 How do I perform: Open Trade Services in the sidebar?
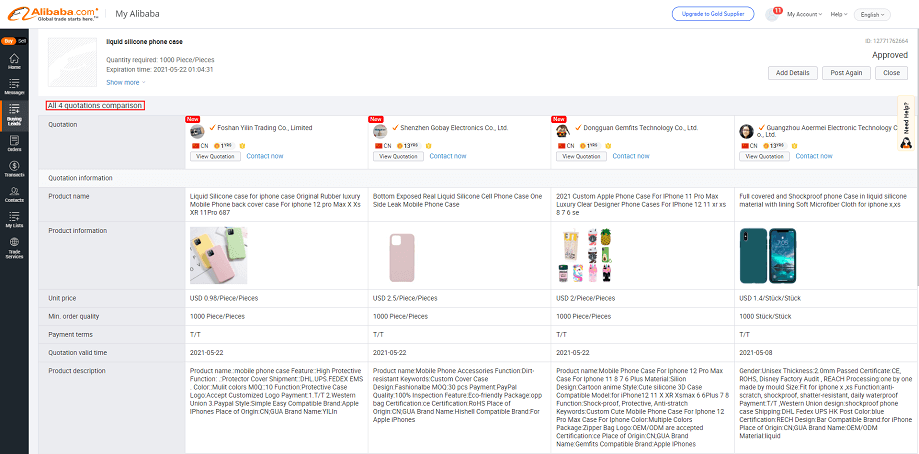tap(14, 248)
